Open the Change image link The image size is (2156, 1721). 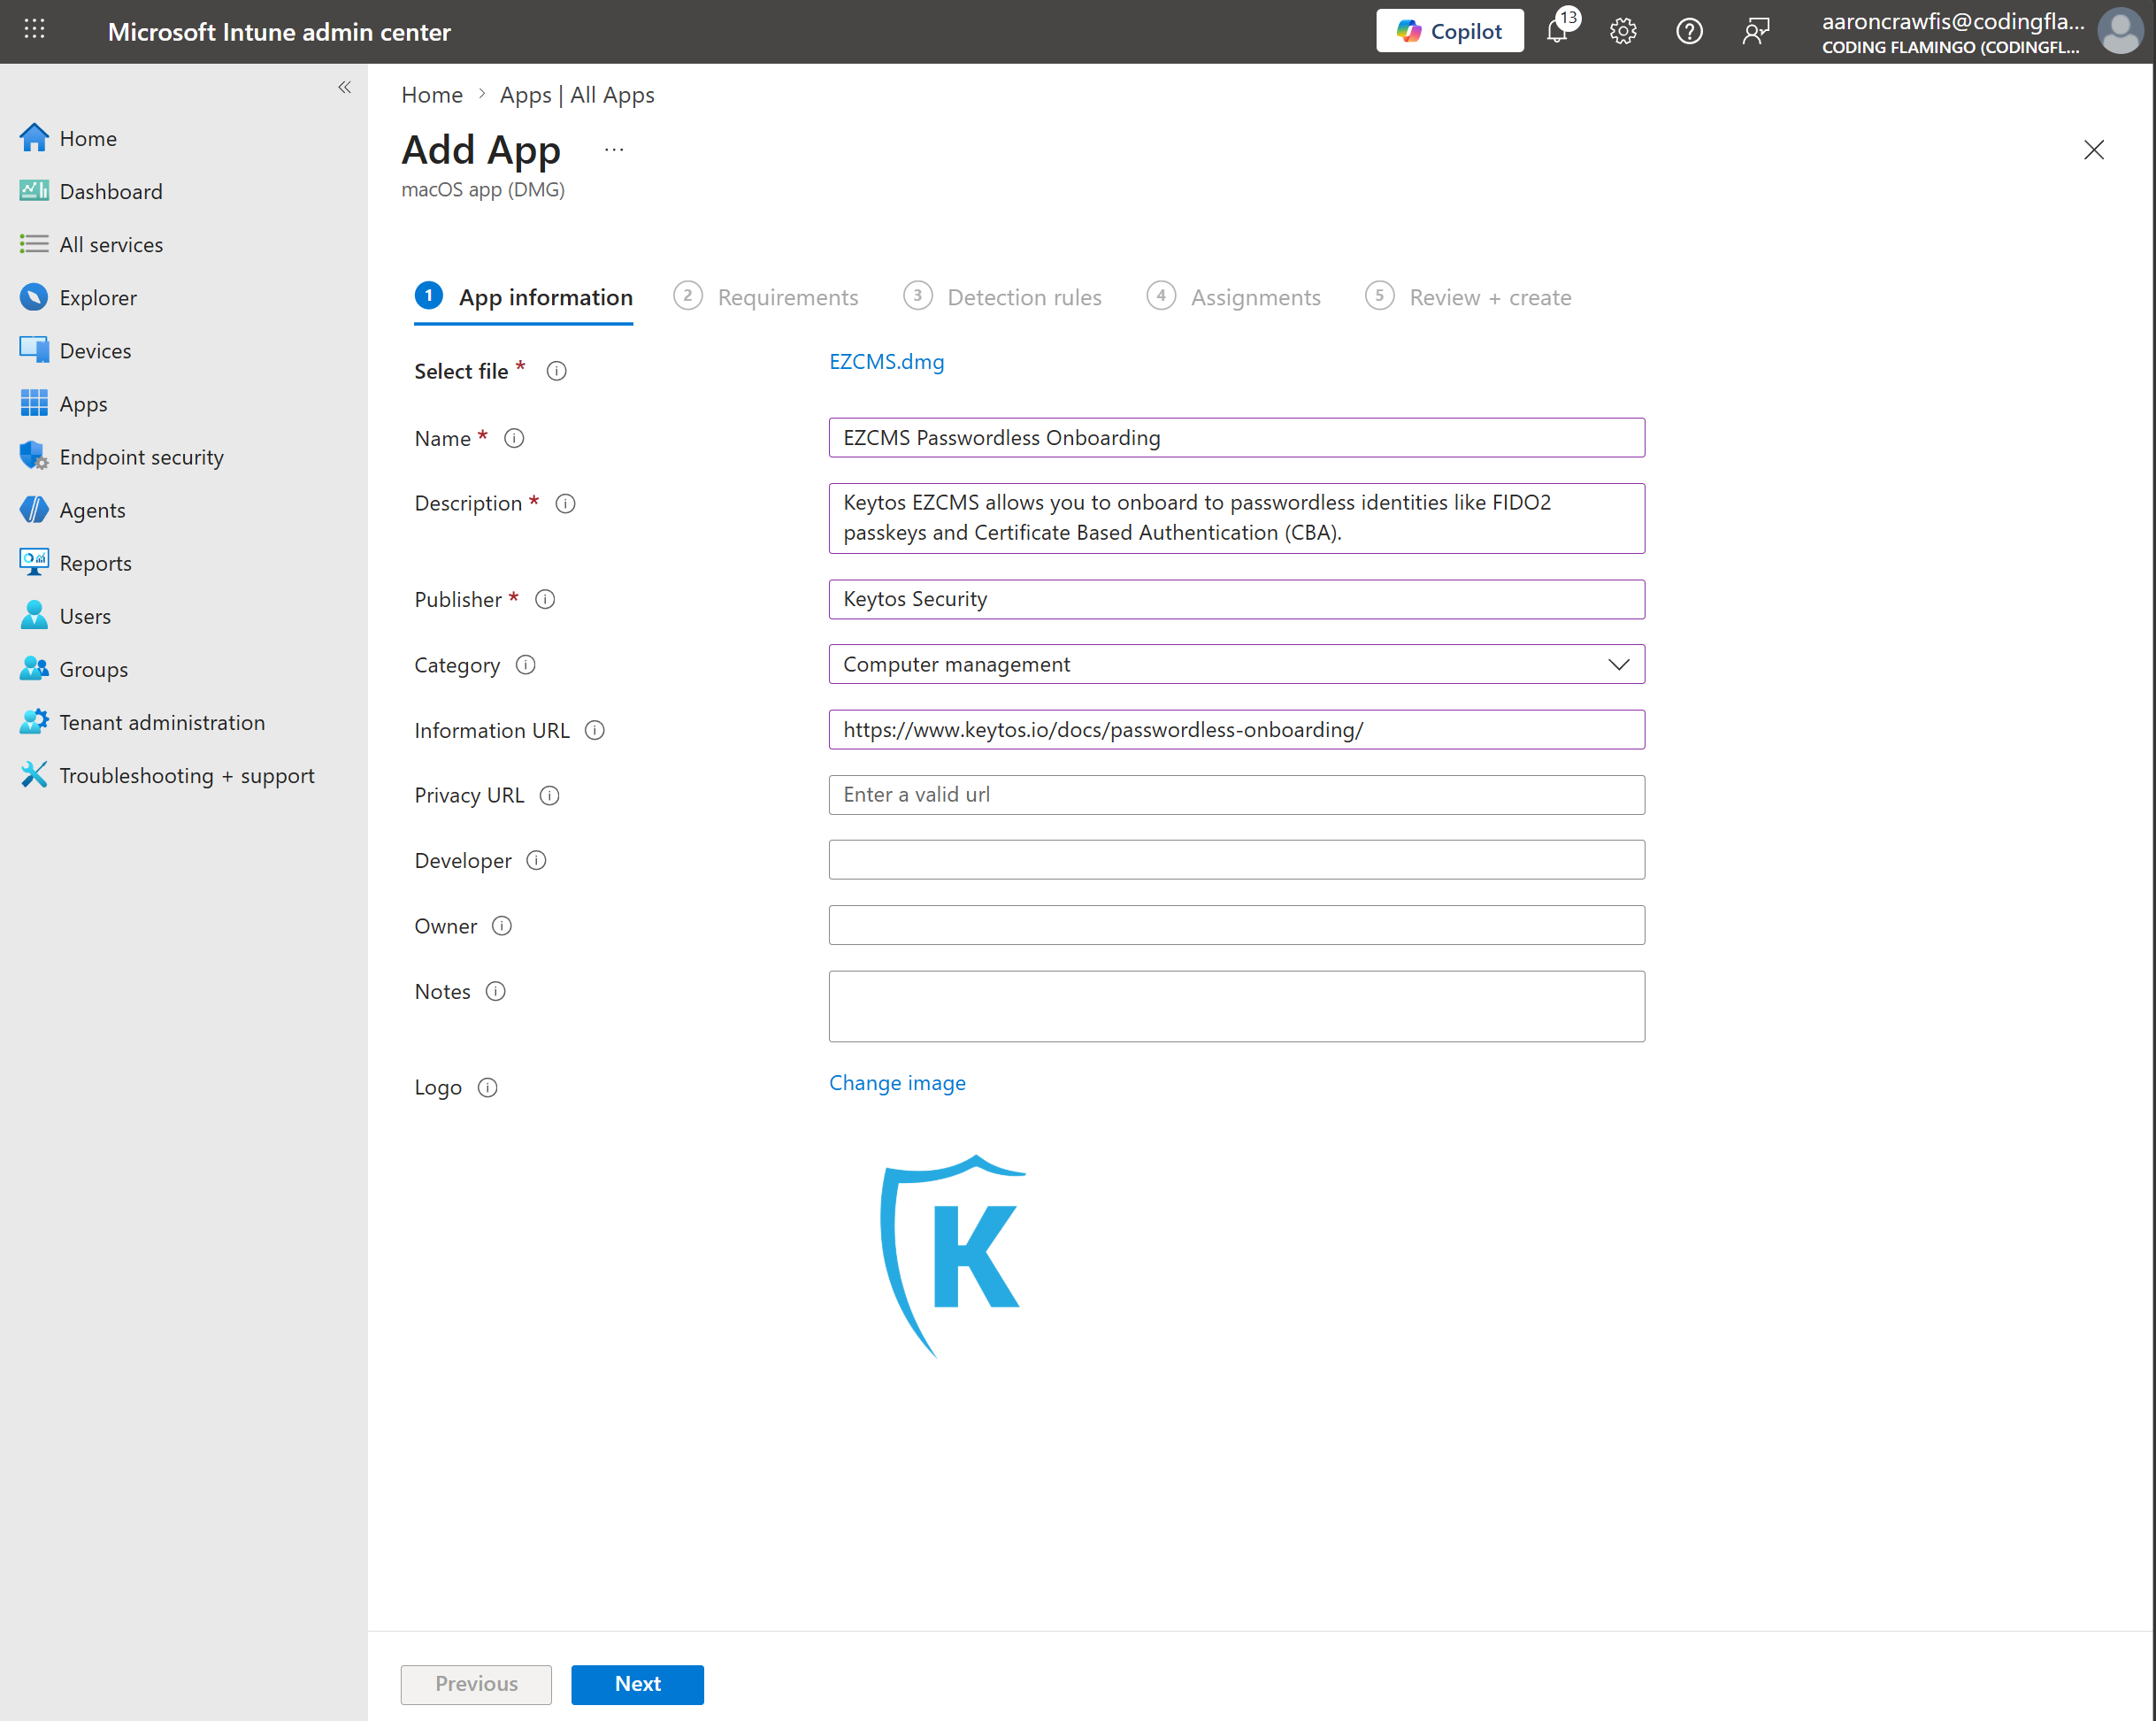click(x=897, y=1082)
